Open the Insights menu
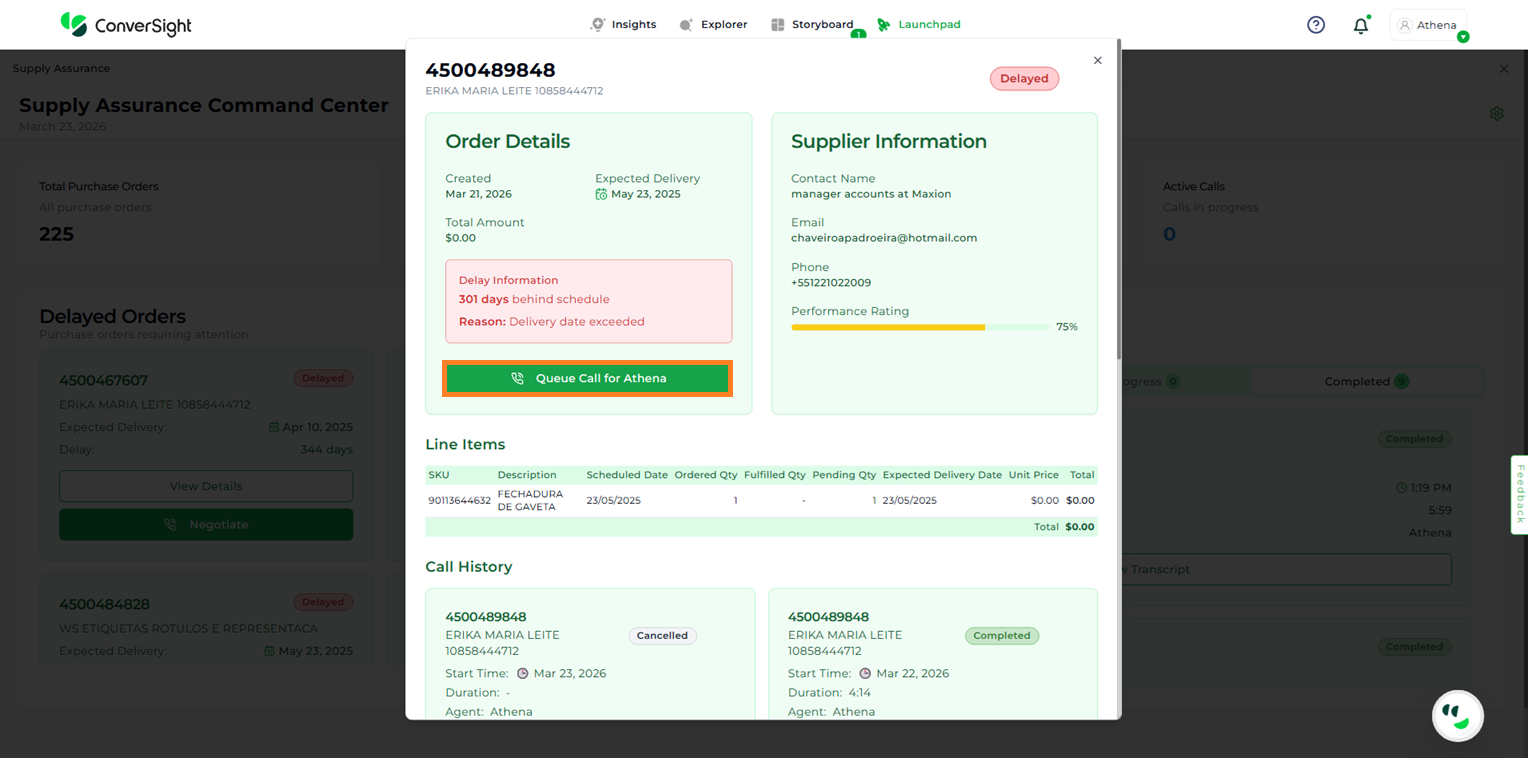The image size is (1528, 758). 624,25
